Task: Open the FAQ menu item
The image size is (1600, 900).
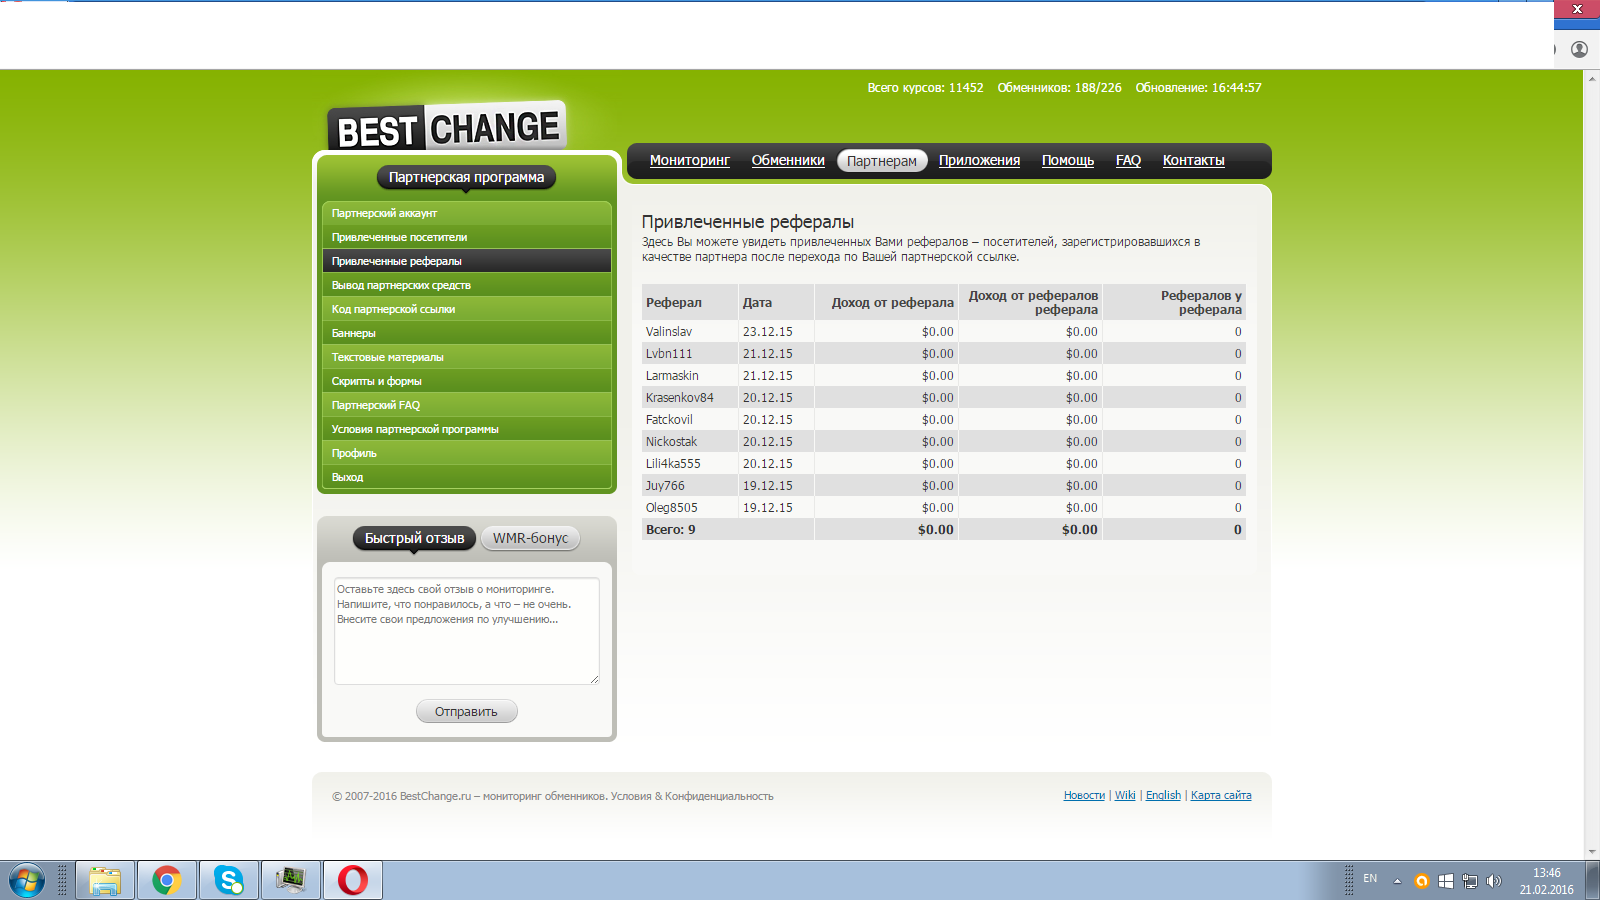Action: click(1128, 160)
